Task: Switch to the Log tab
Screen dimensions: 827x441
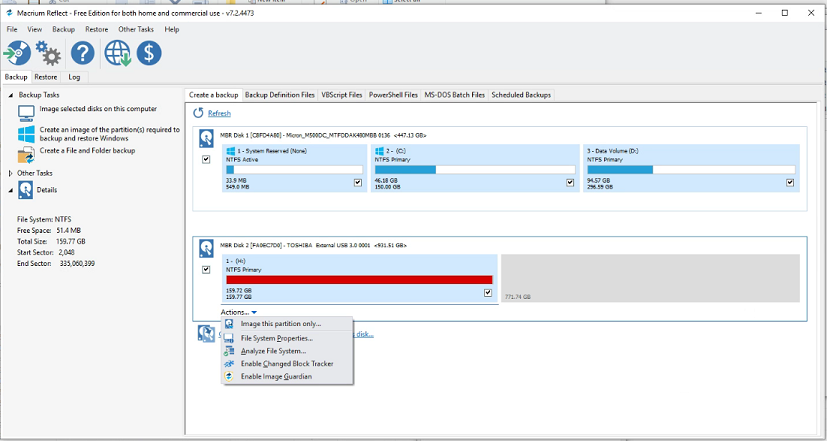Action: (74, 77)
